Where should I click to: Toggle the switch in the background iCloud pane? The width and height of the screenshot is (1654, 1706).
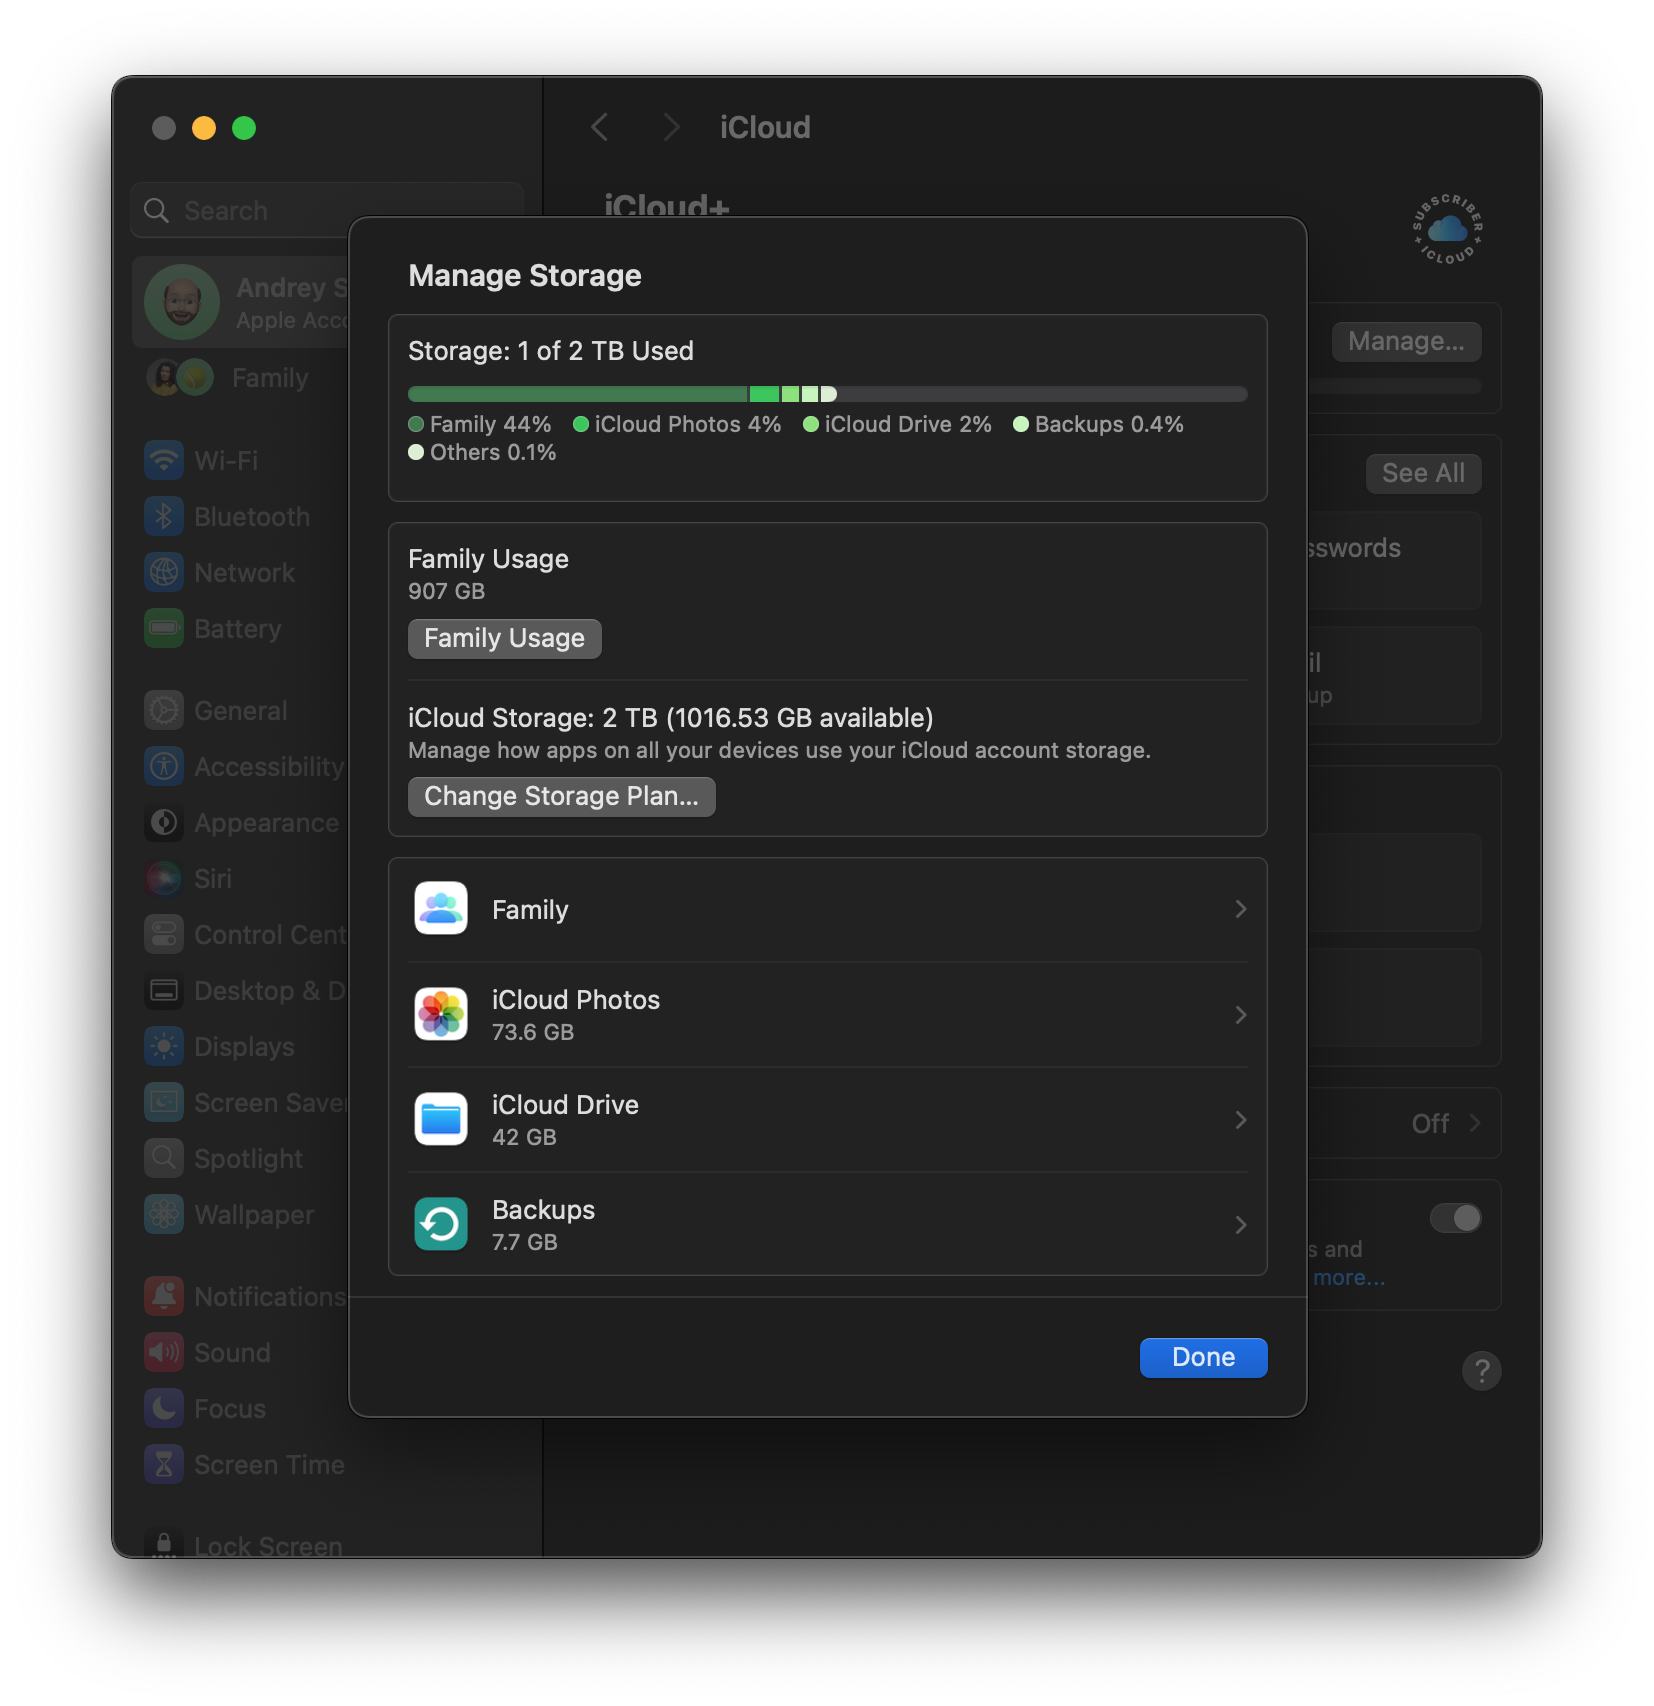click(1456, 1217)
